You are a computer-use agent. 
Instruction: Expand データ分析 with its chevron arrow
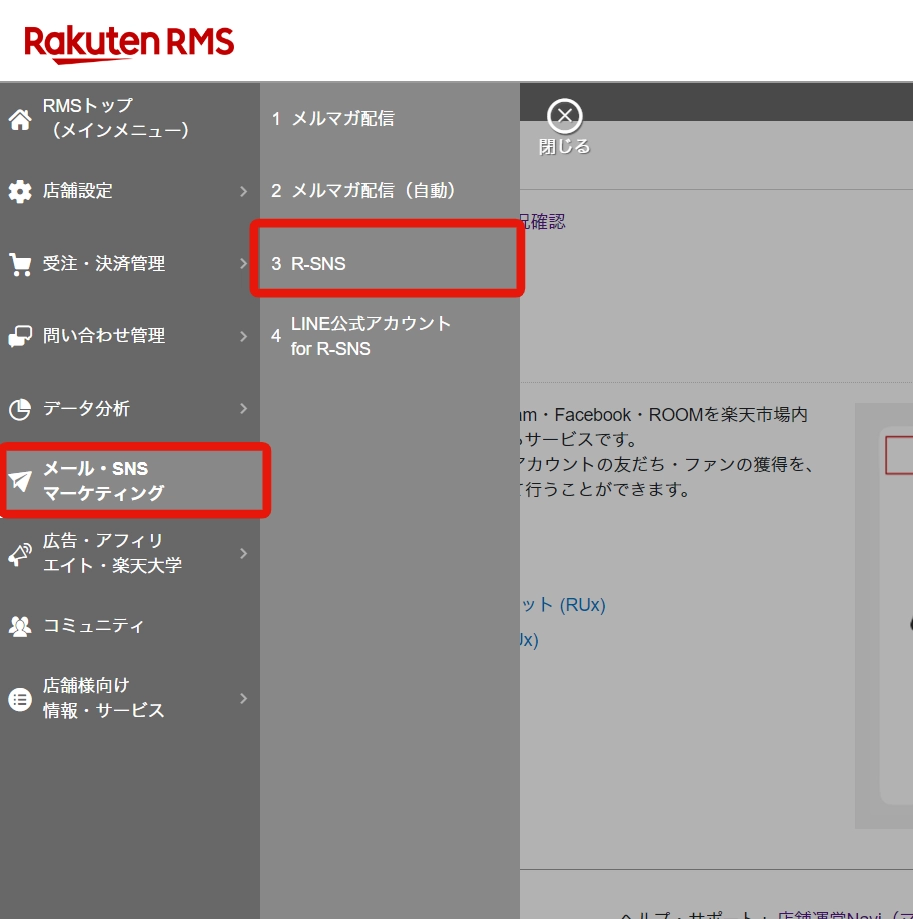(243, 409)
